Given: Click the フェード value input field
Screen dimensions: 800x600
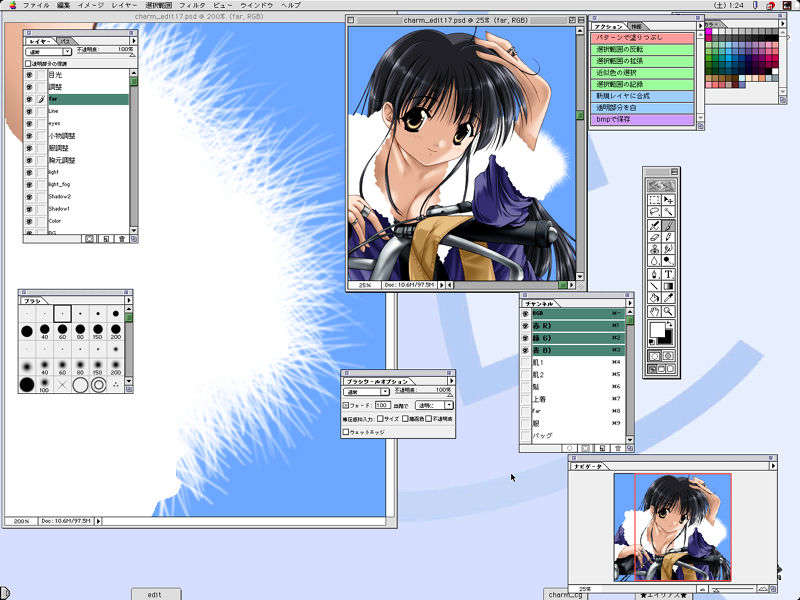Looking at the screenshot, I should pos(382,405).
